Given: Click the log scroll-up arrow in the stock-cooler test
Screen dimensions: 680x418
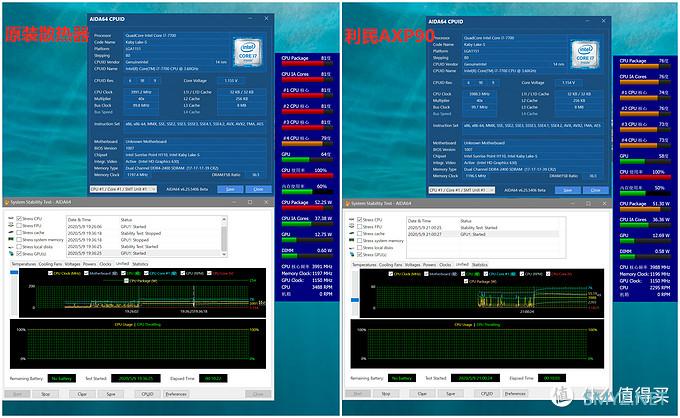Looking at the screenshot, I should pyautogui.click(x=224, y=219).
